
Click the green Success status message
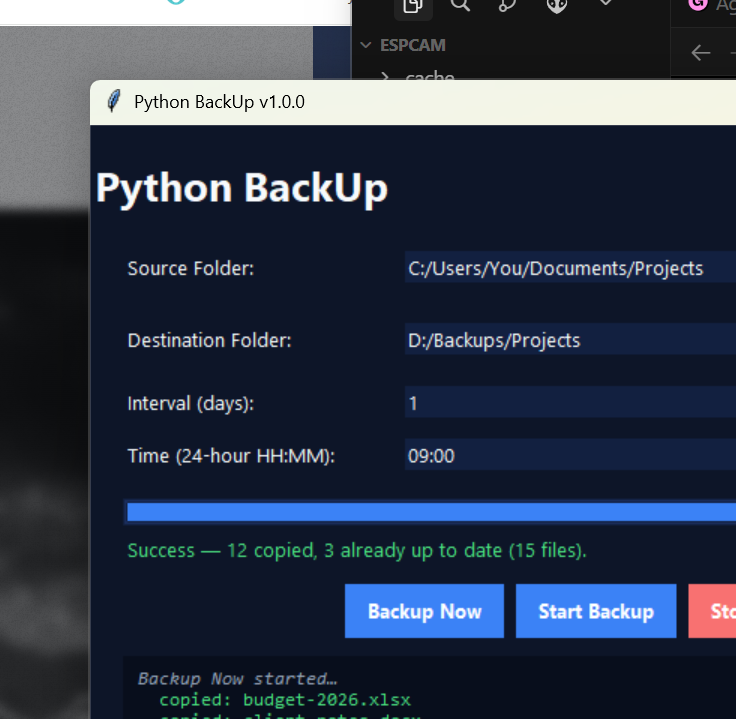point(357,551)
